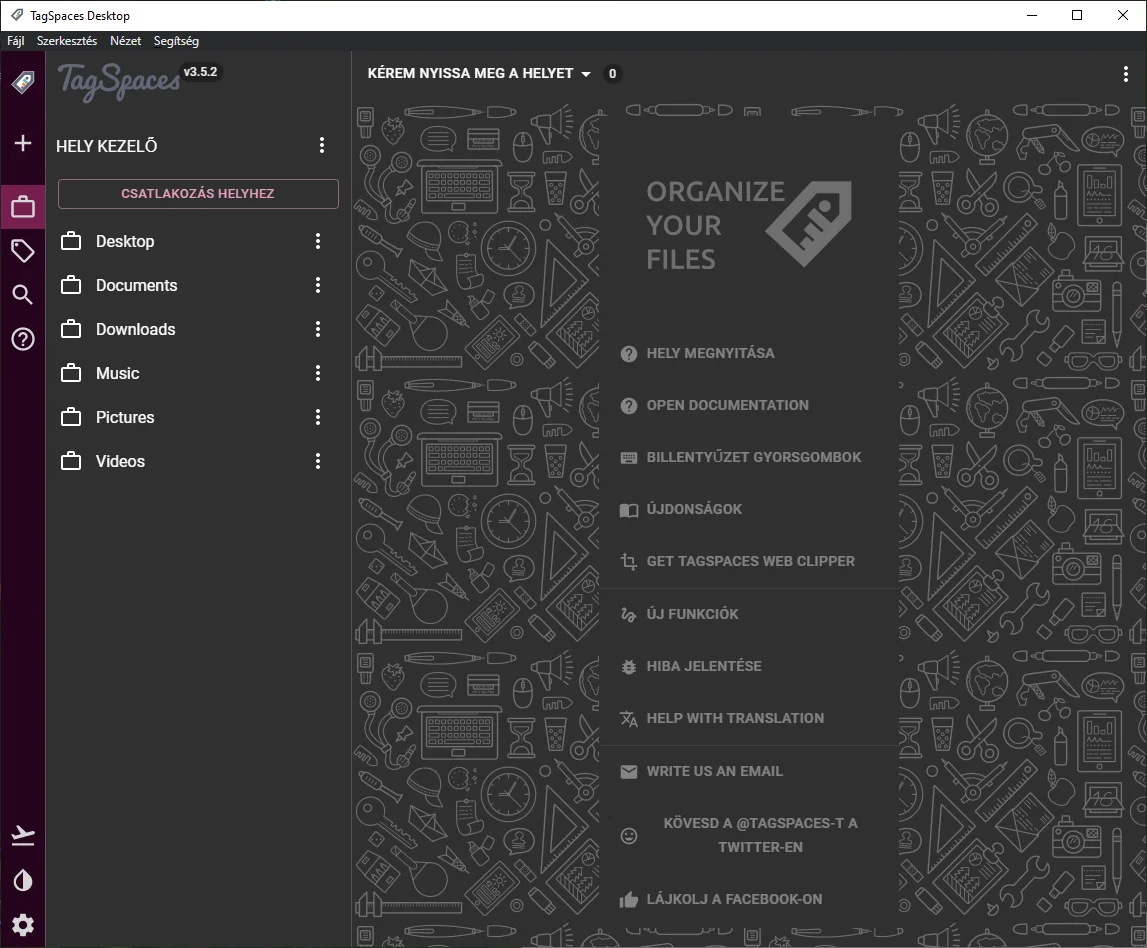
Task: Click the Desktop briefcase icon
Action: (71, 241)
